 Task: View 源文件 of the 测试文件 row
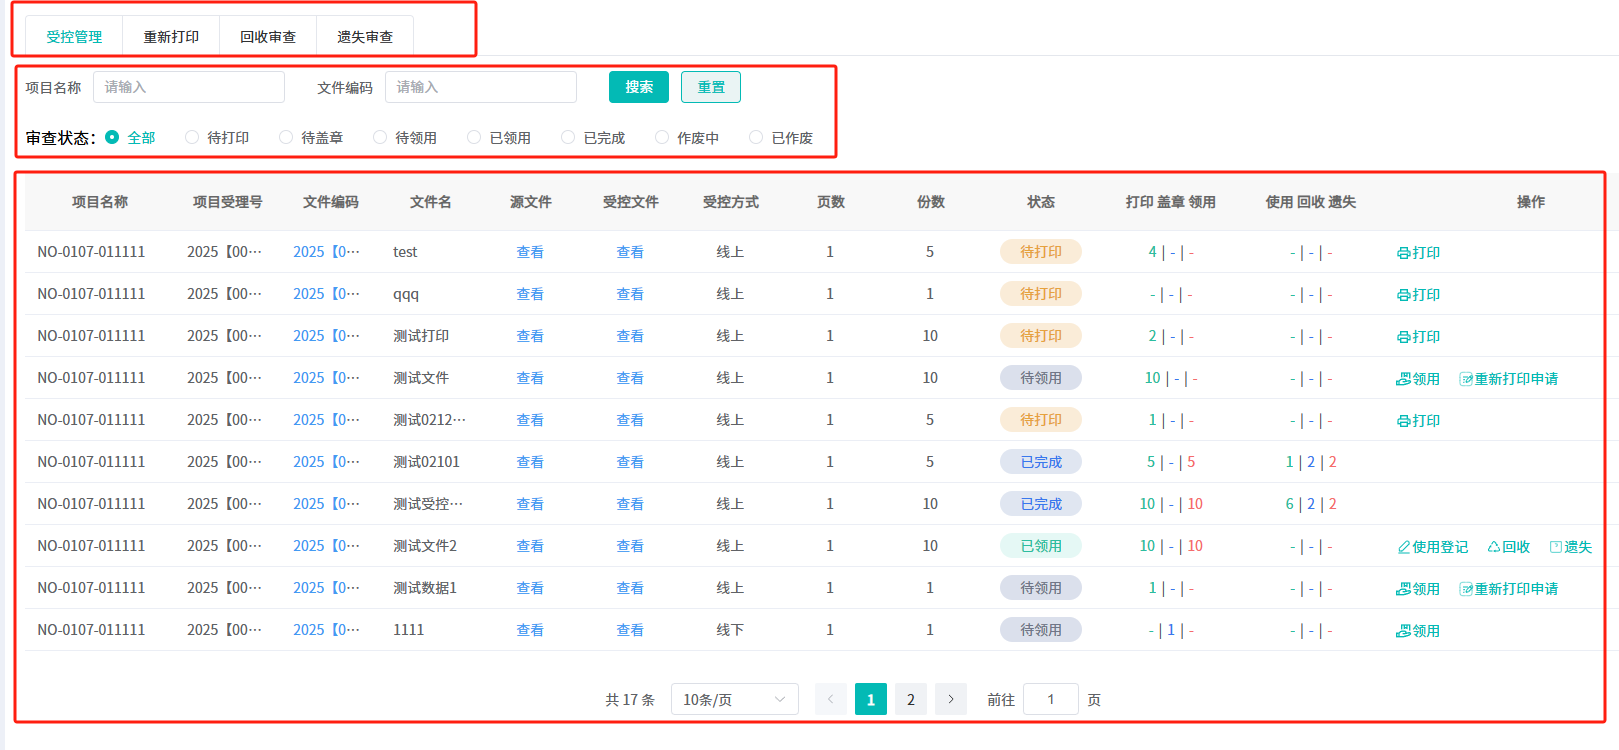tap(530, 378)
